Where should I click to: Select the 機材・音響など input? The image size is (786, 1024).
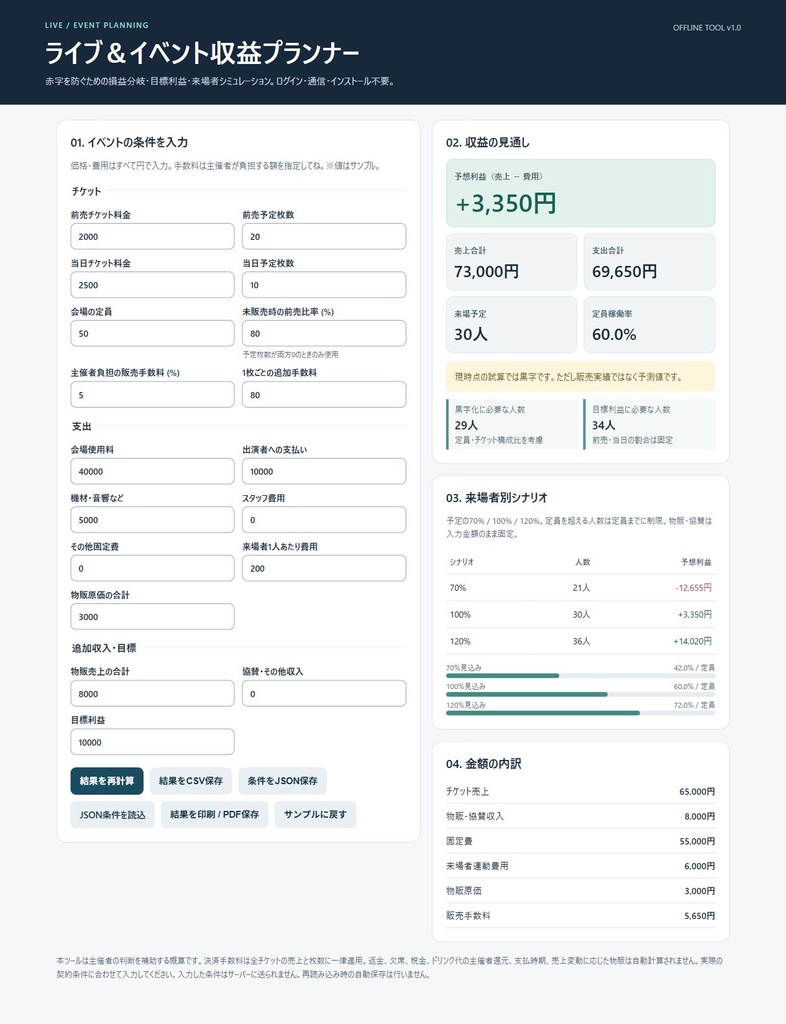point(152,520)
